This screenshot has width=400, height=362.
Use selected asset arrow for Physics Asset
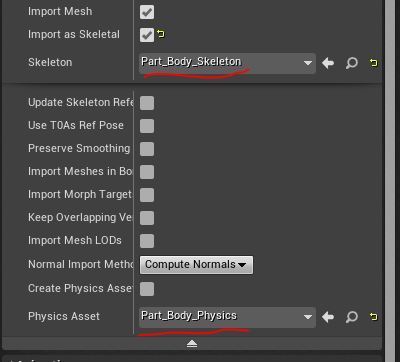coord(328,317)
